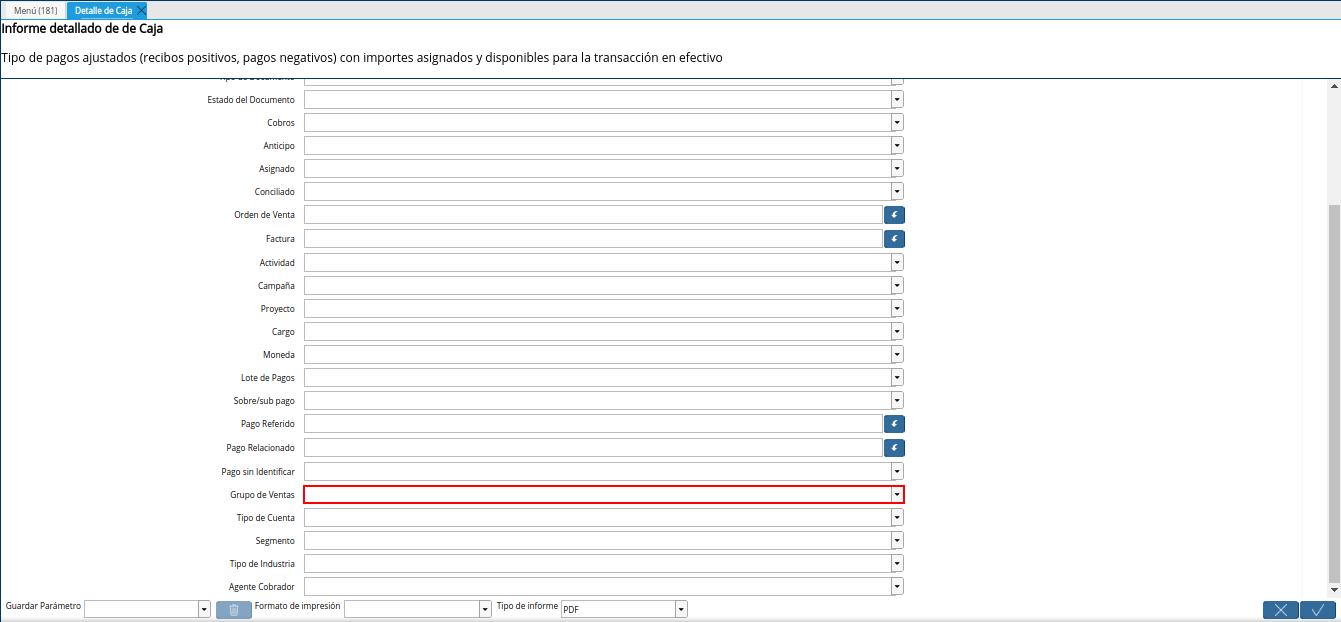Select the Detalle de Caja tab
Viewport: 1341px width, 622px height.
click(100, 10)
